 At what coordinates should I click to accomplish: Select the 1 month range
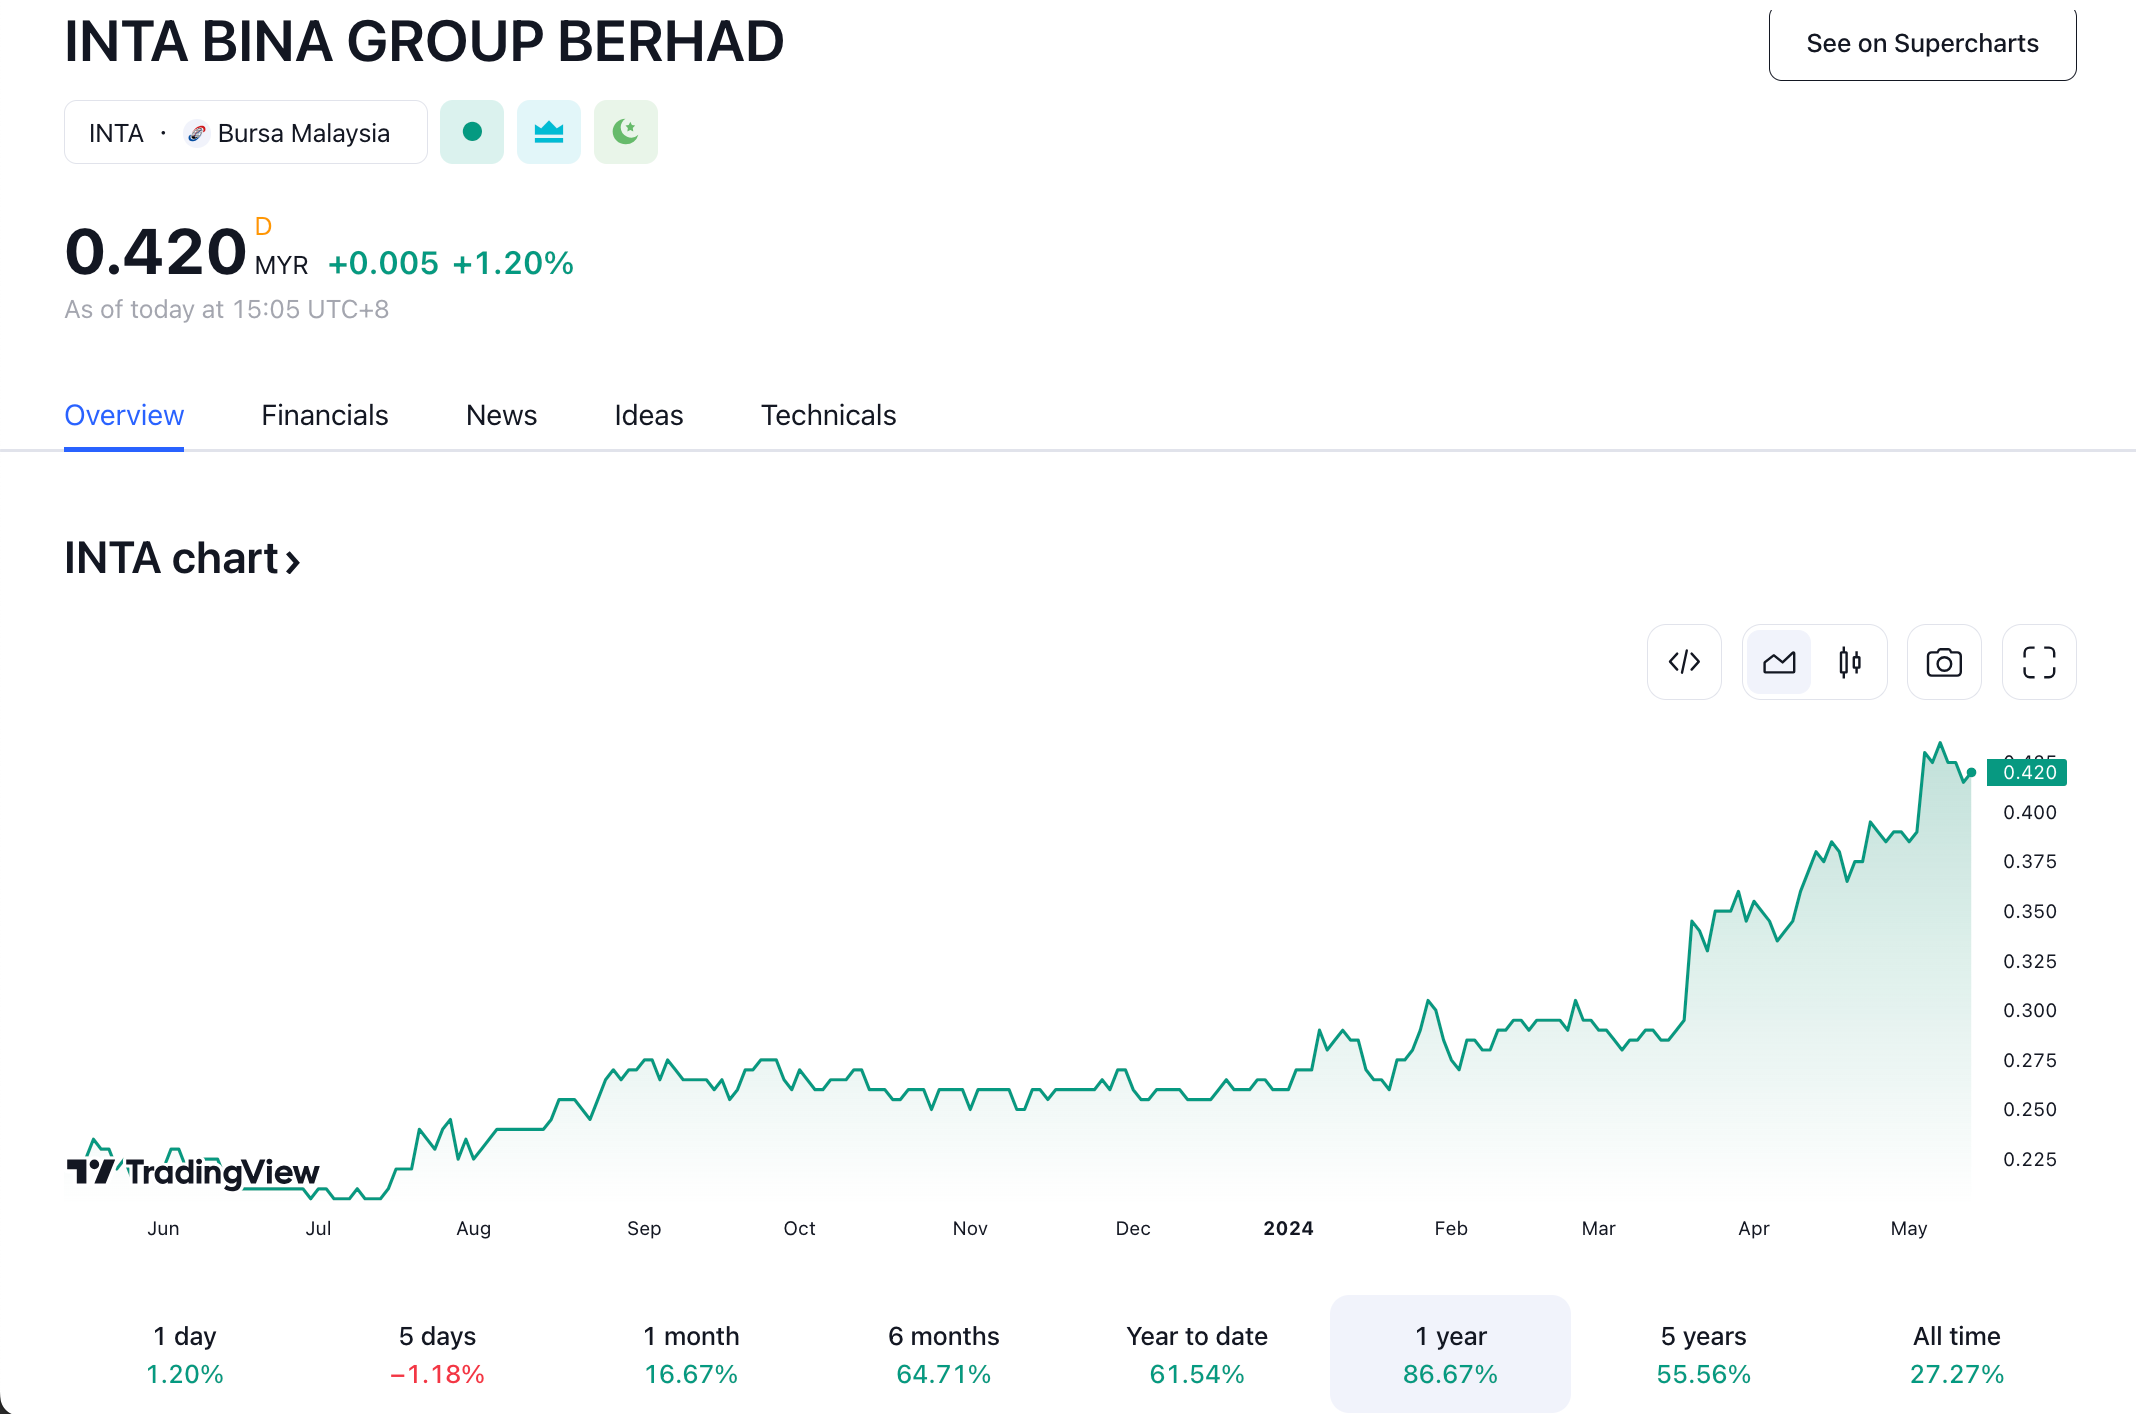click(691, 1354)
